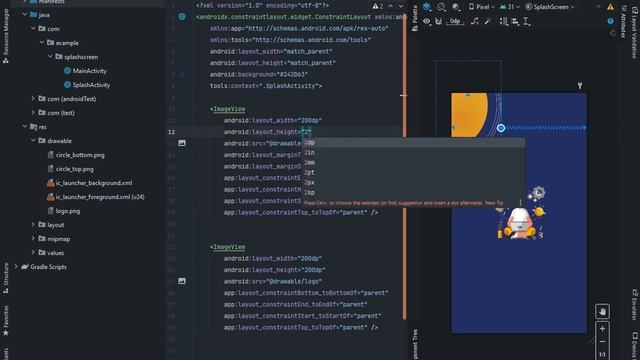This screenshot has height=360, width=640.
Task: Open the Favorites side tab
Action: [x=6, y=321]
